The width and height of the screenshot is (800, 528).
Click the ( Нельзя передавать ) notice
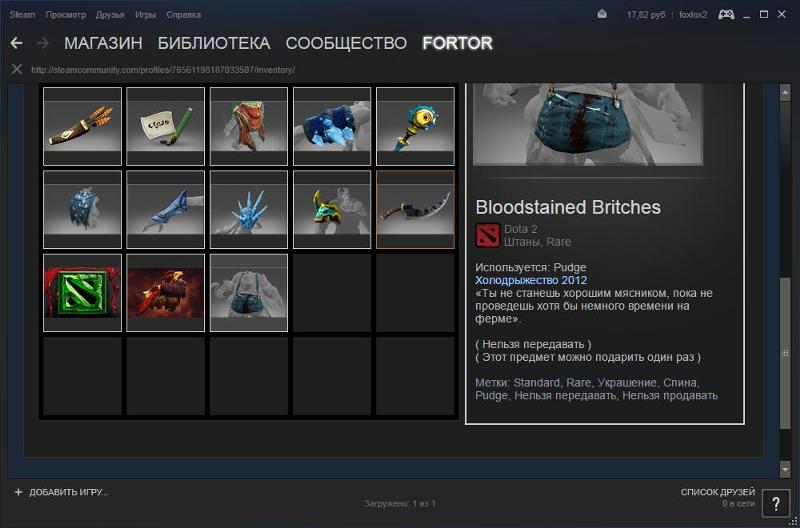[533, 344]
